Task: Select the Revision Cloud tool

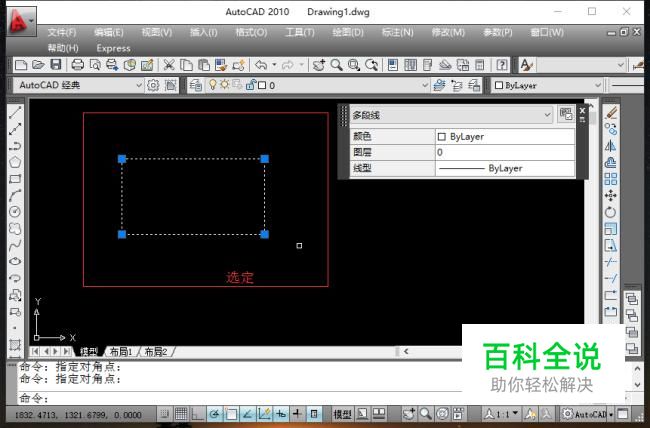Action: [15, 229]
